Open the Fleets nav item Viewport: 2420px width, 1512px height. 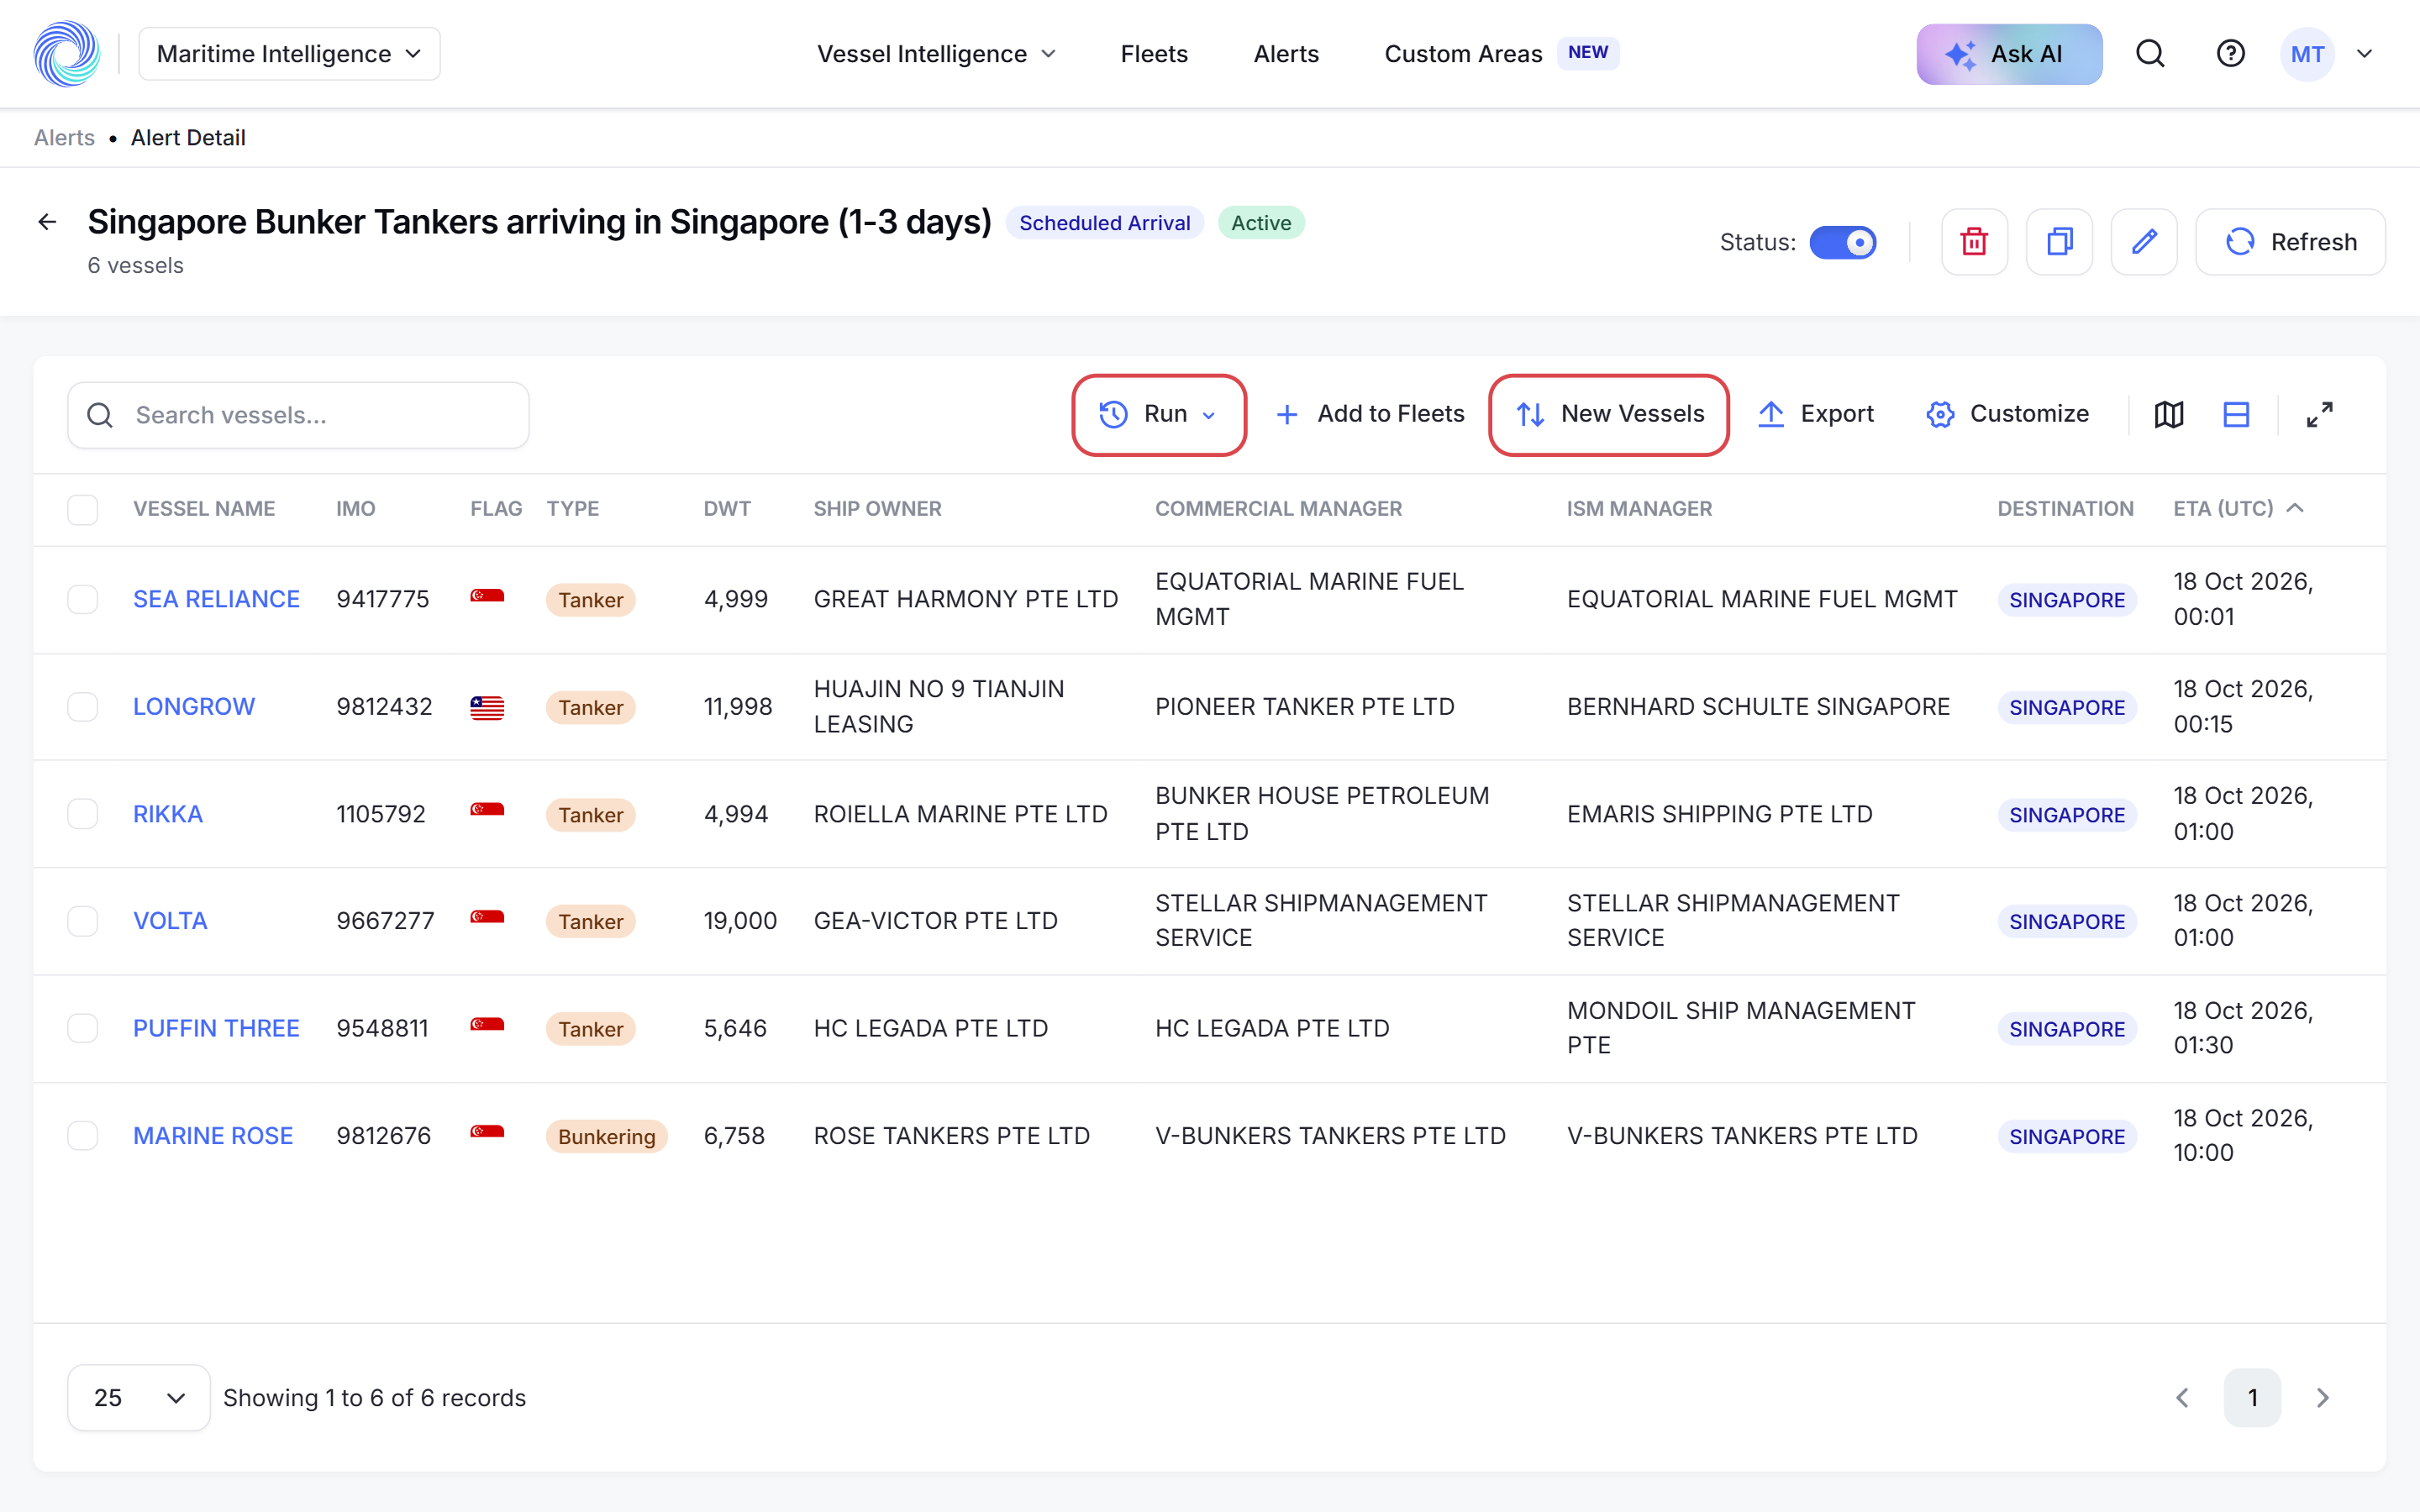click(x=1154, y=54)
